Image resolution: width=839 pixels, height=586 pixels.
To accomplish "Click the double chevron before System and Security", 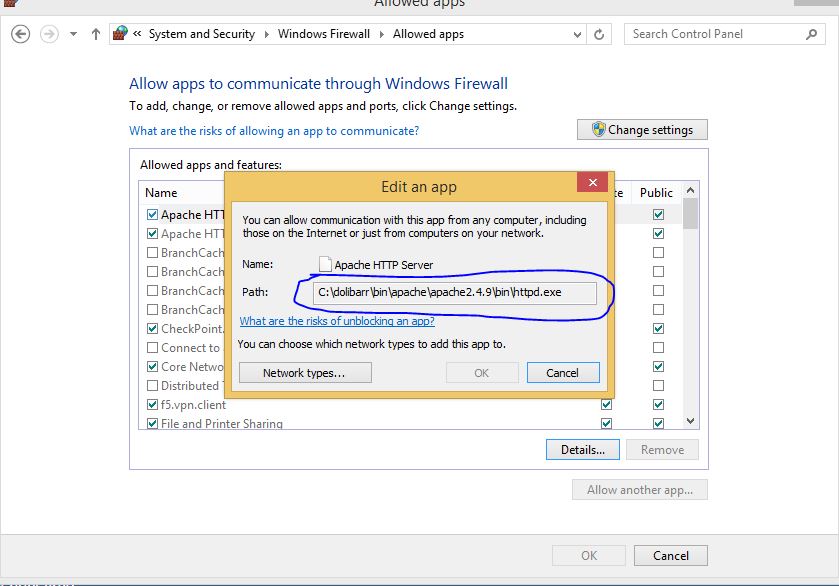I will [x=138, y=34].
